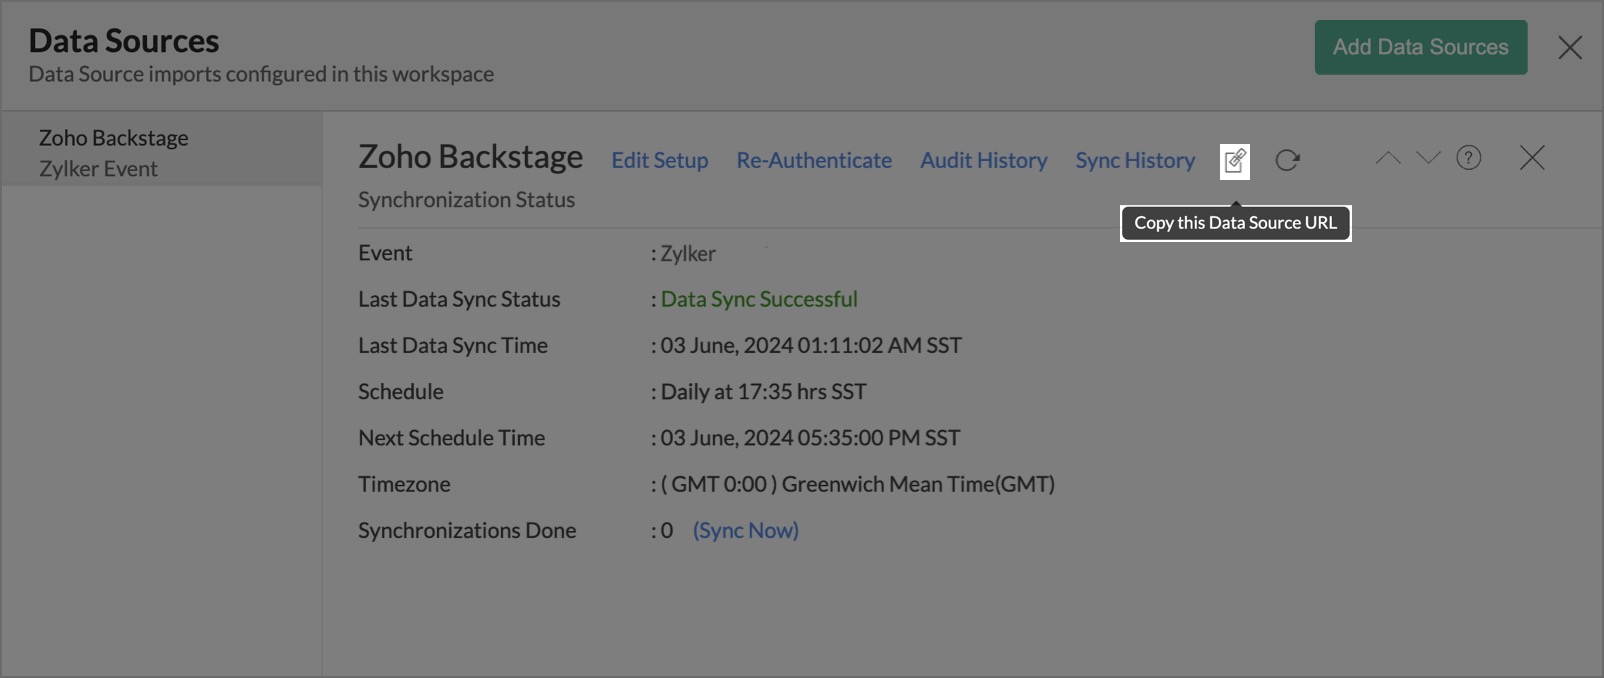Click the Next Schedule Time value
This screenshot has width=1604, height=678.
point(810,437)
